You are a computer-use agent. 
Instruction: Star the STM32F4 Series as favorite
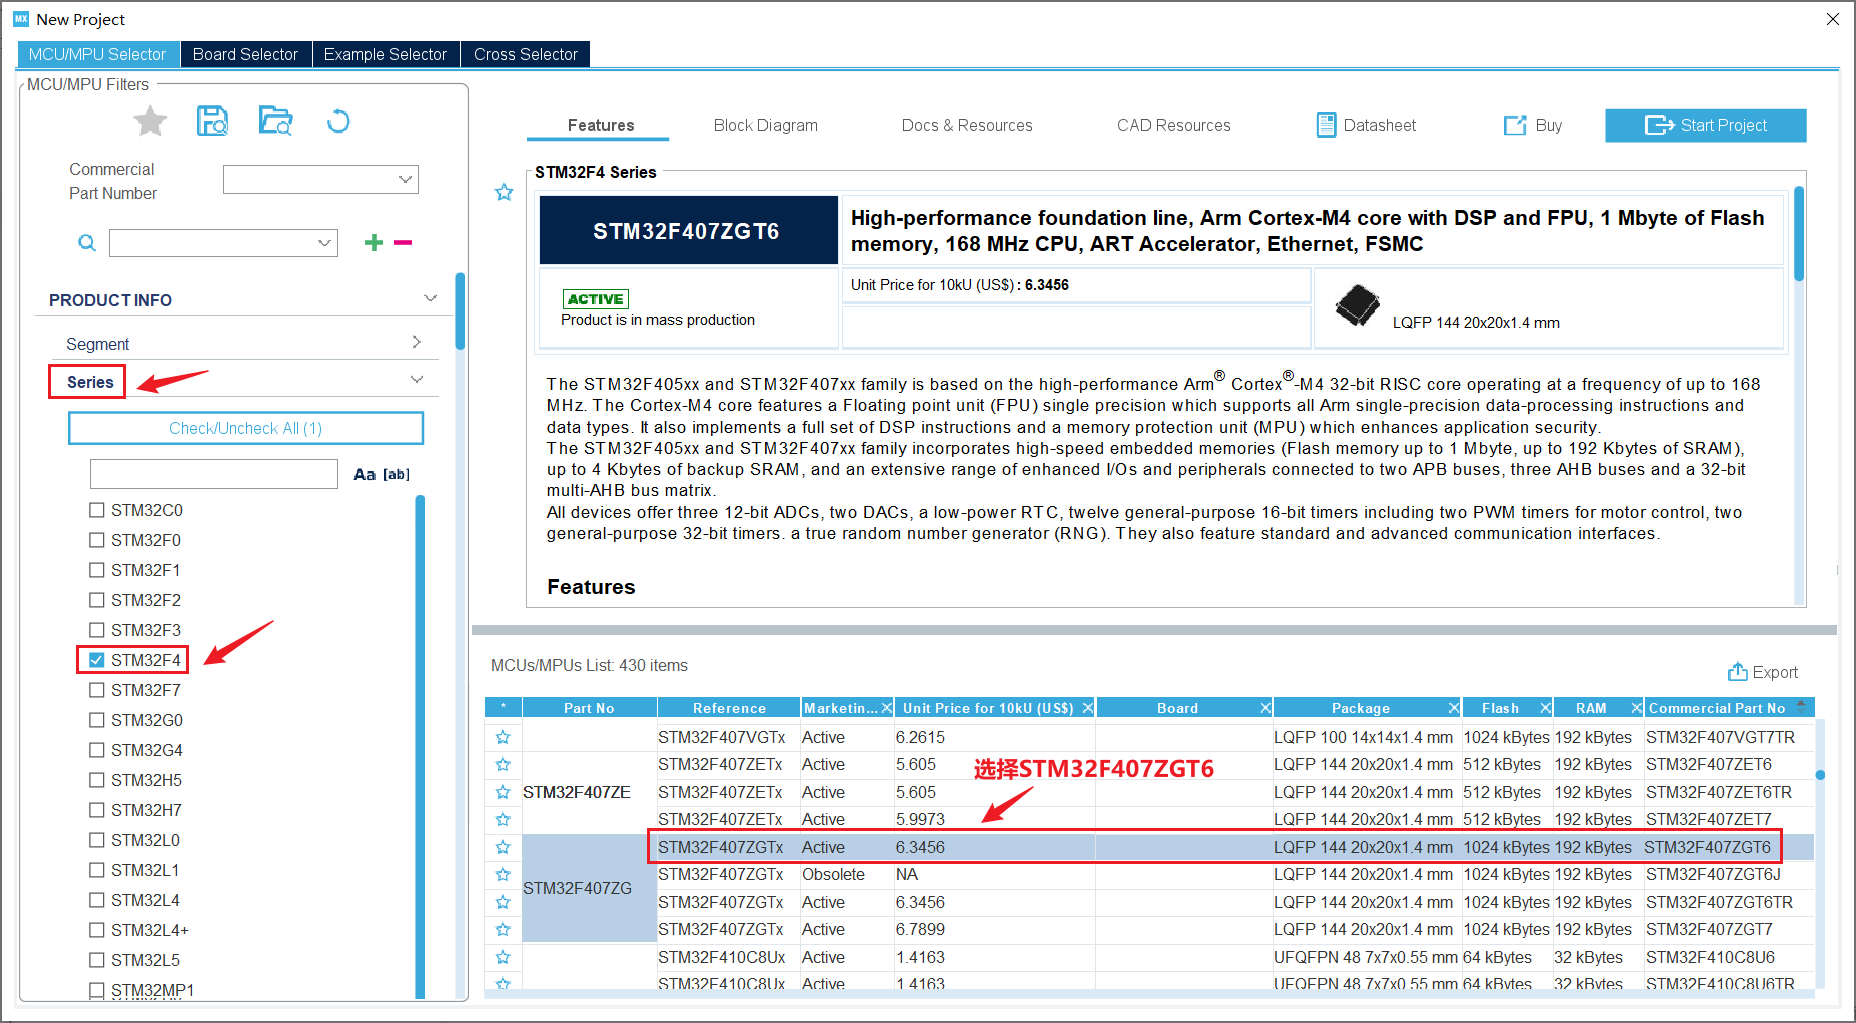[x=504, y=192]
